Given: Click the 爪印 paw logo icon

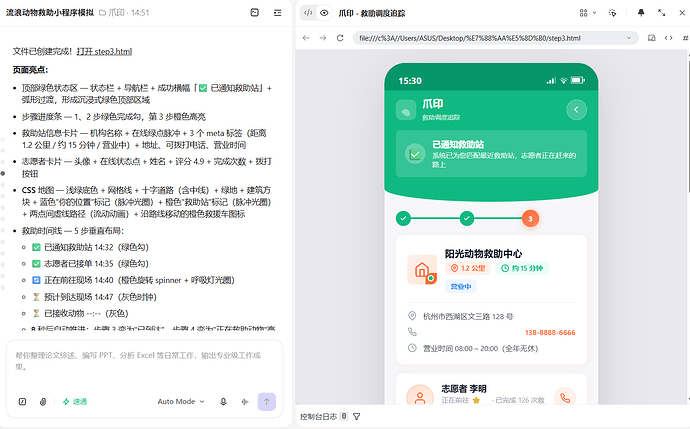Looking at the screenshot, I should 406,110.
